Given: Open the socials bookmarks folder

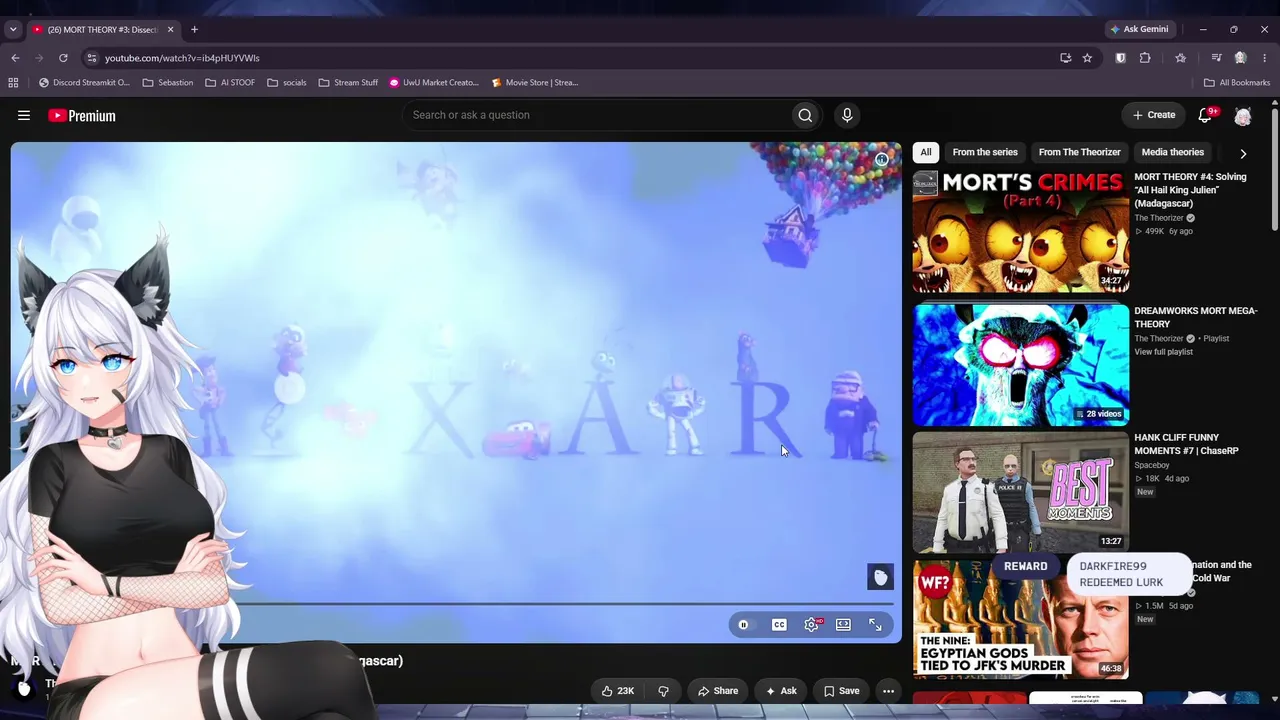Looking at the screenshot, I should [287, 83].
